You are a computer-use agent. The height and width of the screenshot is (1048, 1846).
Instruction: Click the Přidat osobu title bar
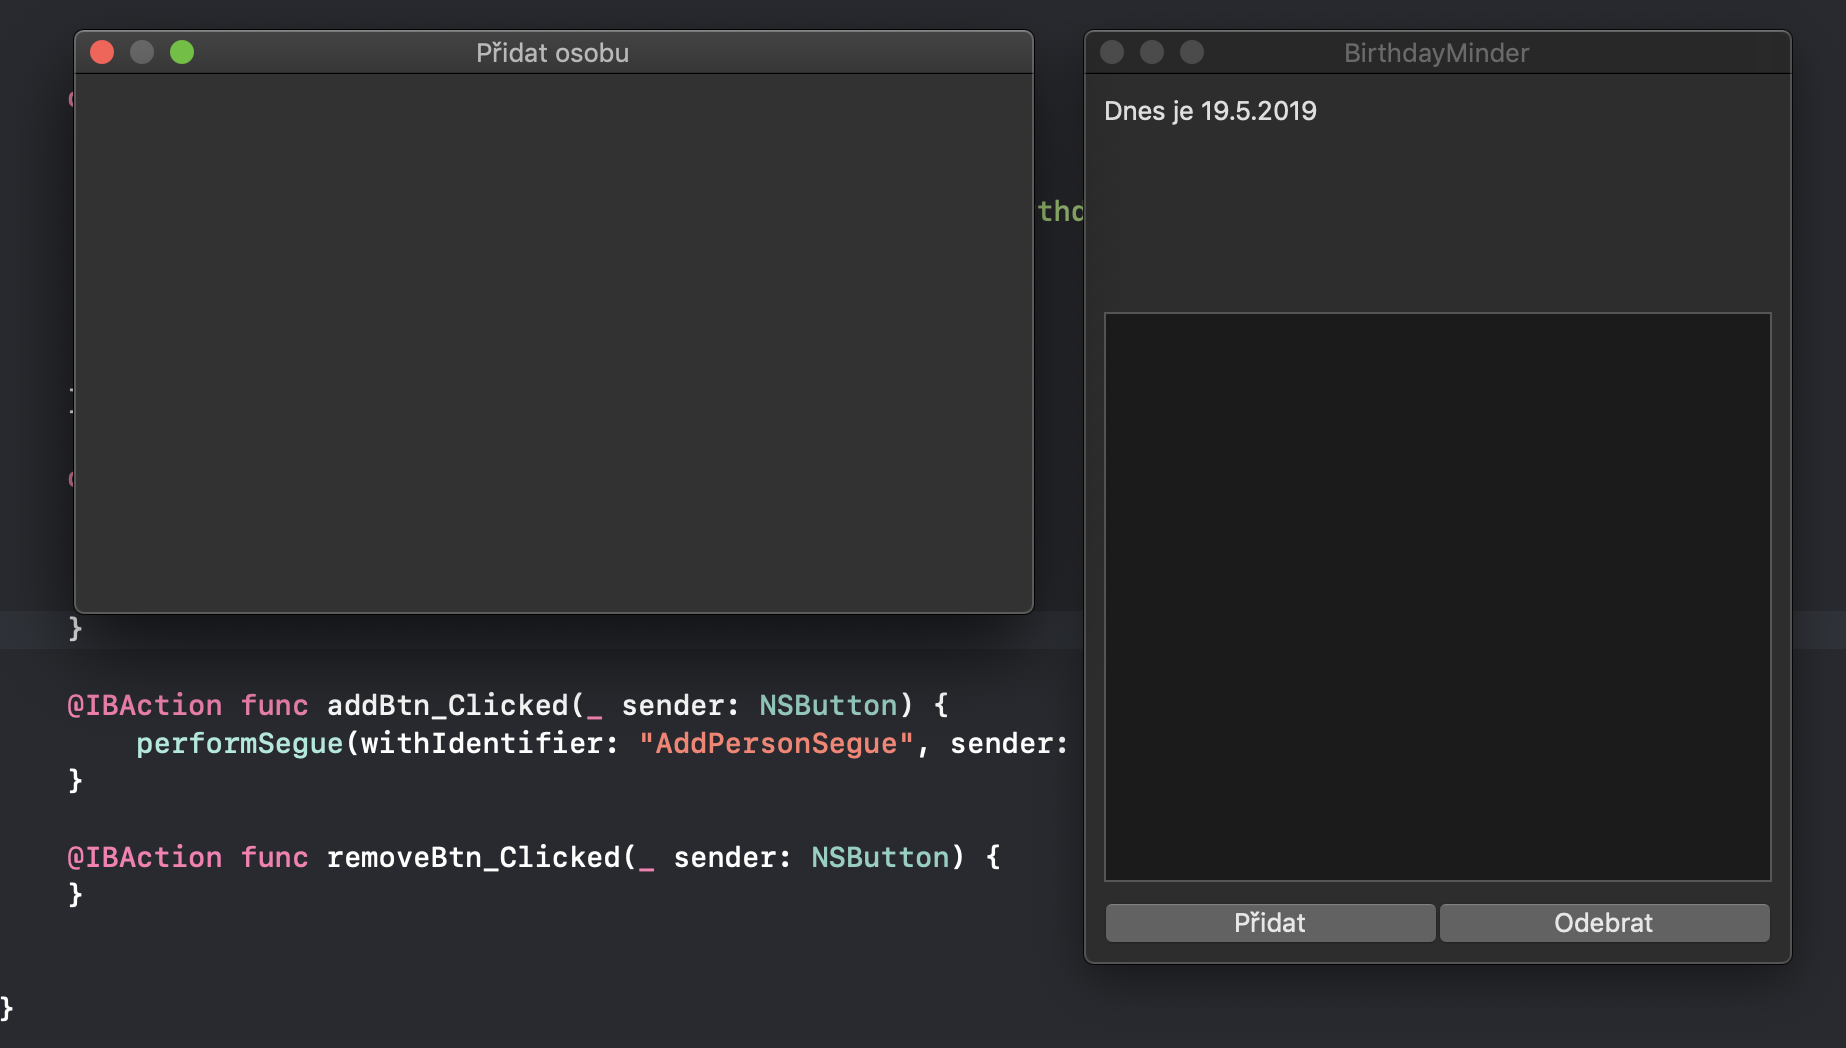(x=552, y=52)
